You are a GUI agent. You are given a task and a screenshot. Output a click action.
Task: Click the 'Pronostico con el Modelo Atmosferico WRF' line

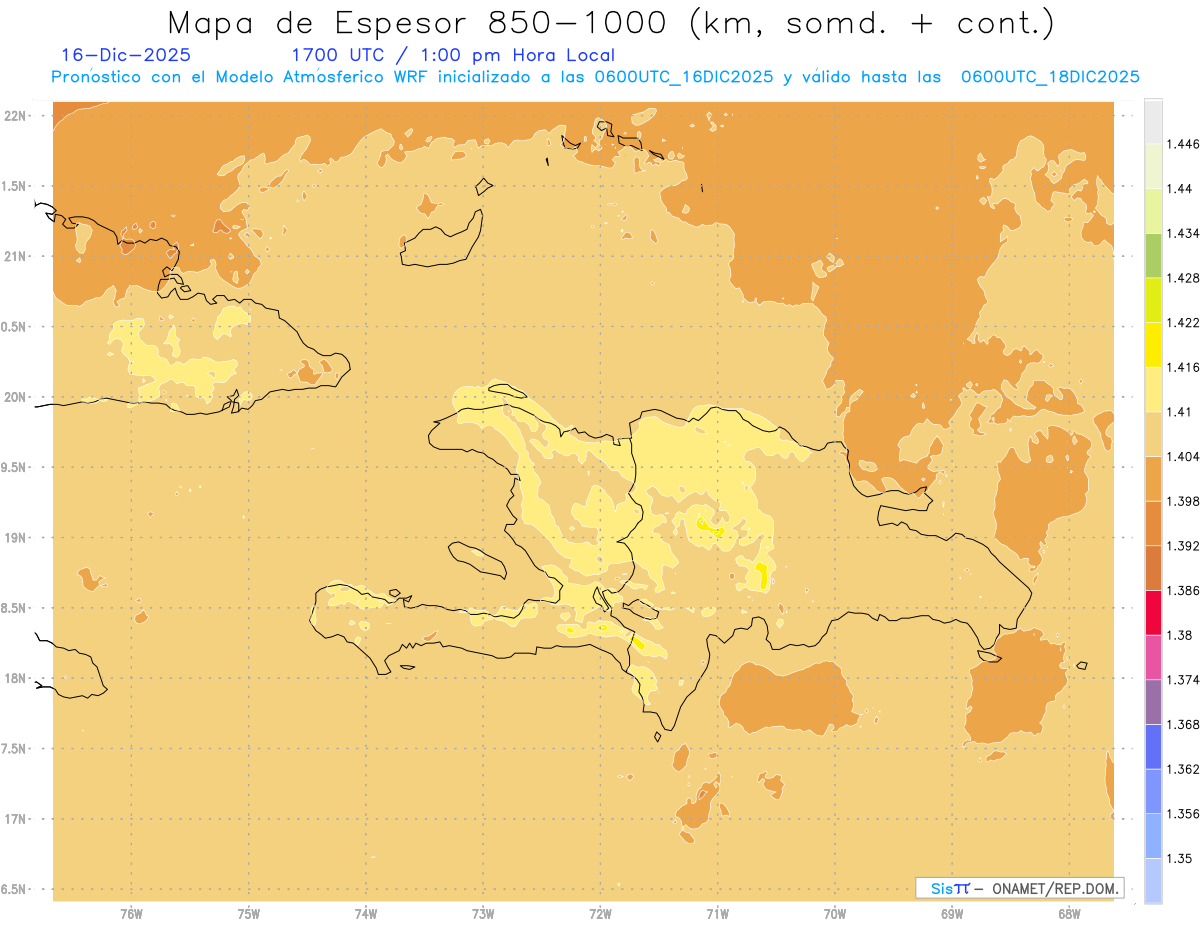pyautogui.click(x=595, y=77)
